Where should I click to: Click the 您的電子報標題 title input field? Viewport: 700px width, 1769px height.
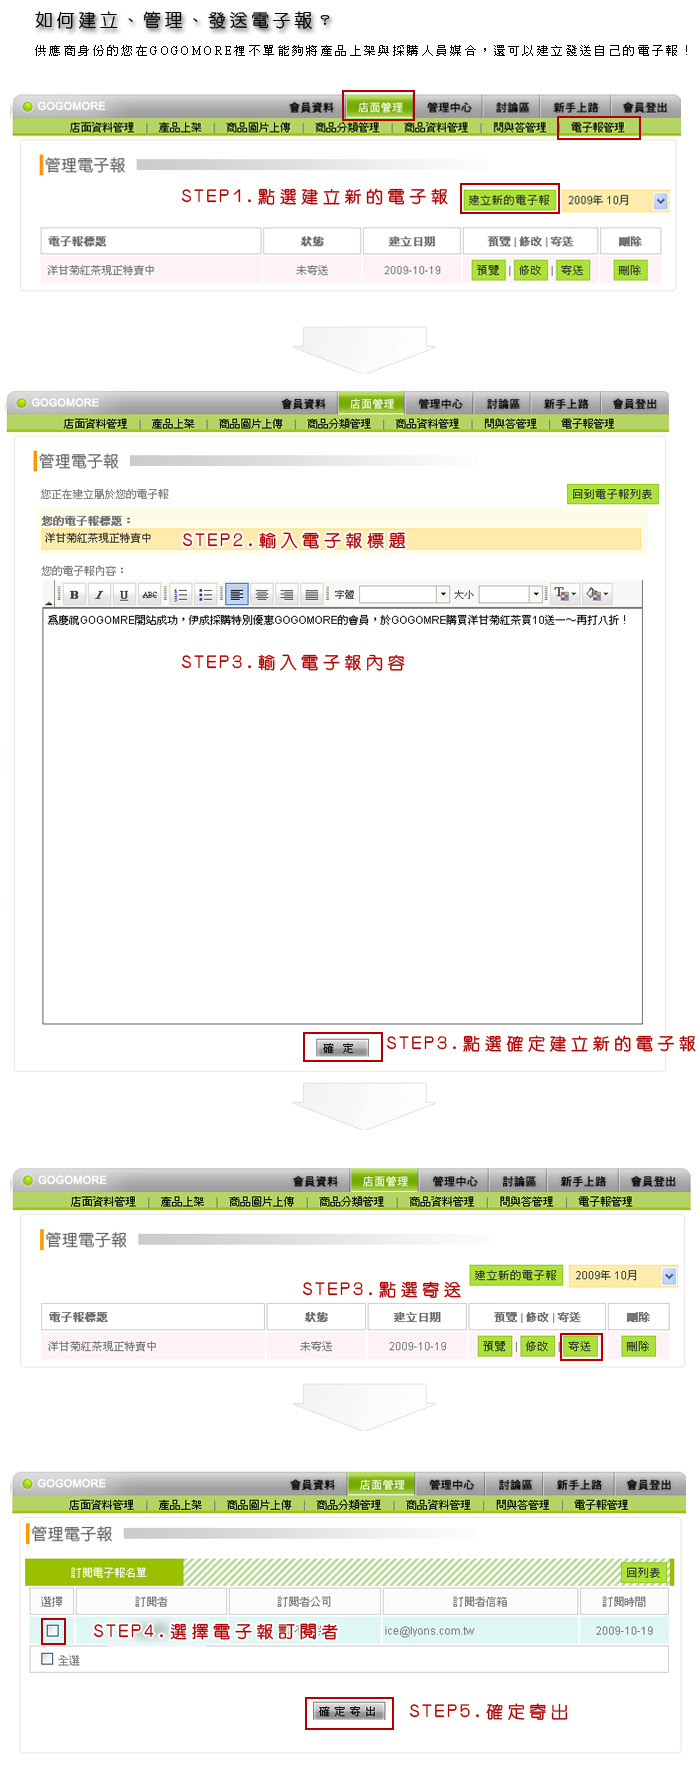(x=340, y=538)
